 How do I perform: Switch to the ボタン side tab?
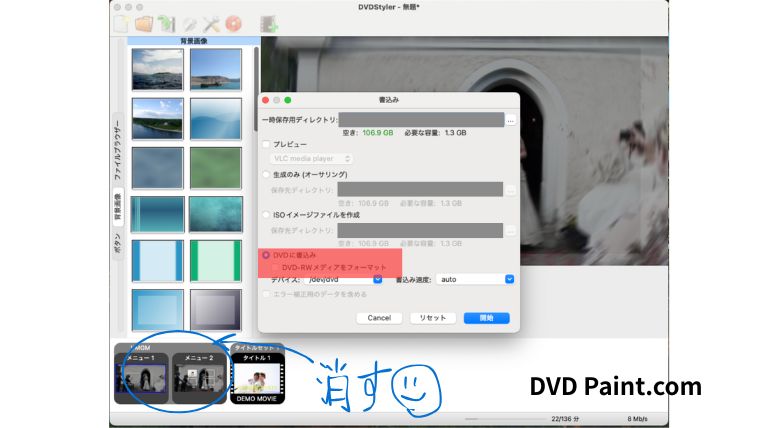[x=117, y=243]
